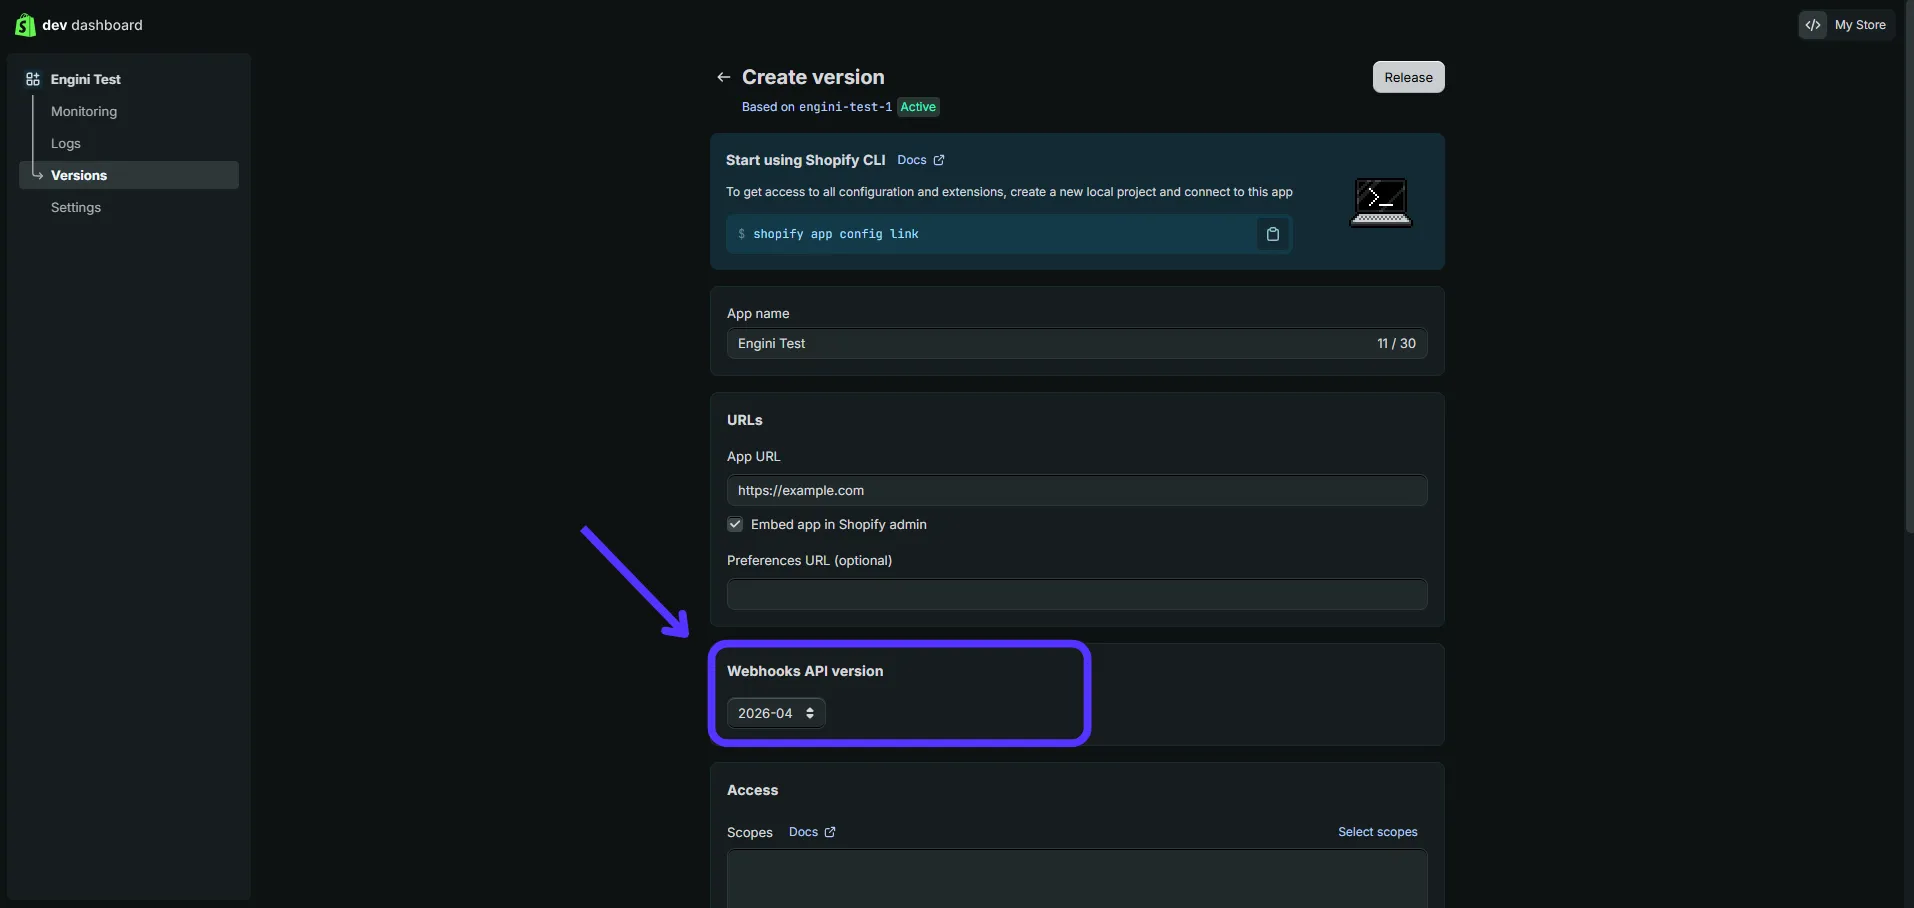Image resolution: width=1914 pixels, height=908 pixels.
Task: Open the My Store menu
Action: (x=1846, y=25)
